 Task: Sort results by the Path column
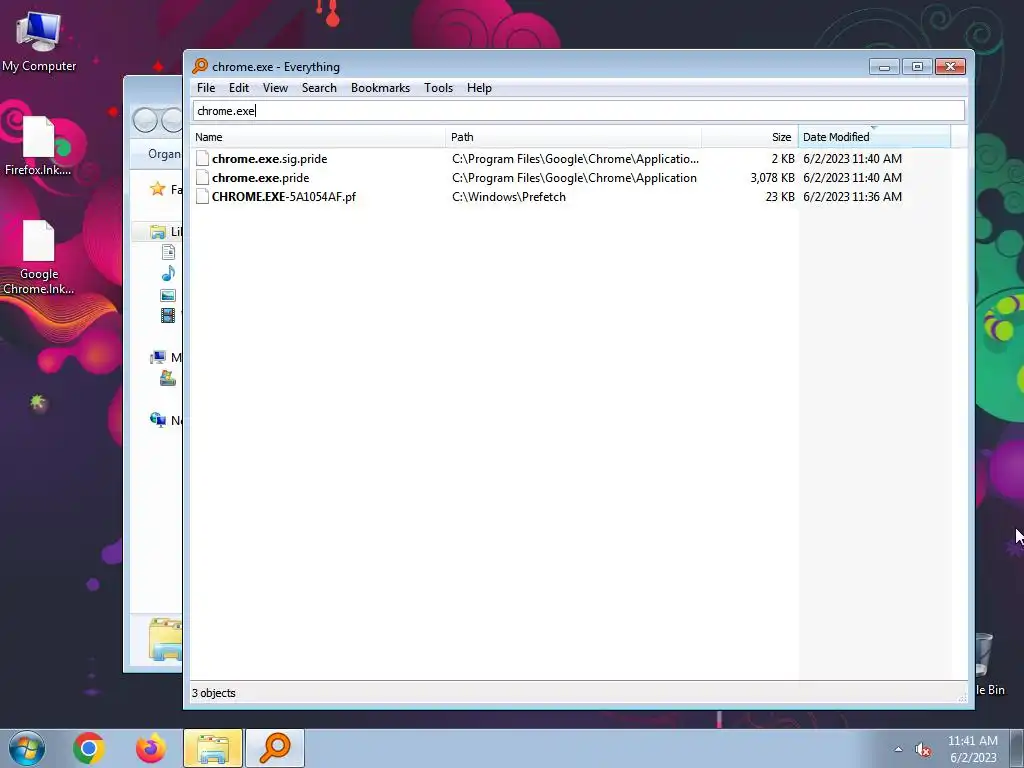pos(573,137)
